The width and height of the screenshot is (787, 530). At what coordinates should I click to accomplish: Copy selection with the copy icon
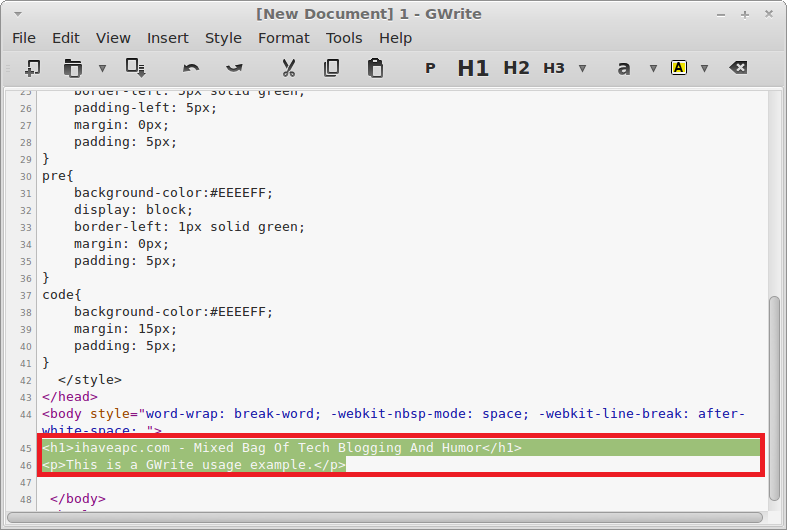332,68
